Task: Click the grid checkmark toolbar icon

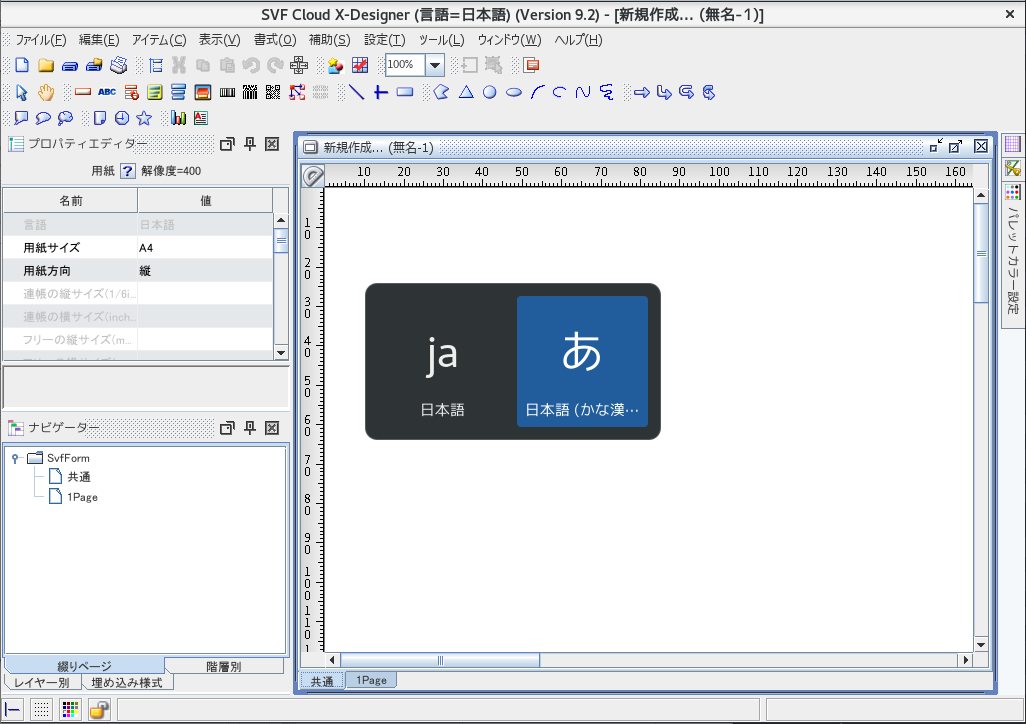Action: (360, 65)
